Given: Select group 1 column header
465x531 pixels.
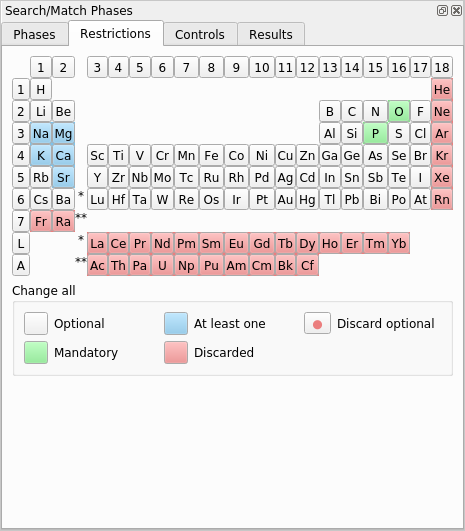Looking at the screenshot, I should tap(41, 67).
